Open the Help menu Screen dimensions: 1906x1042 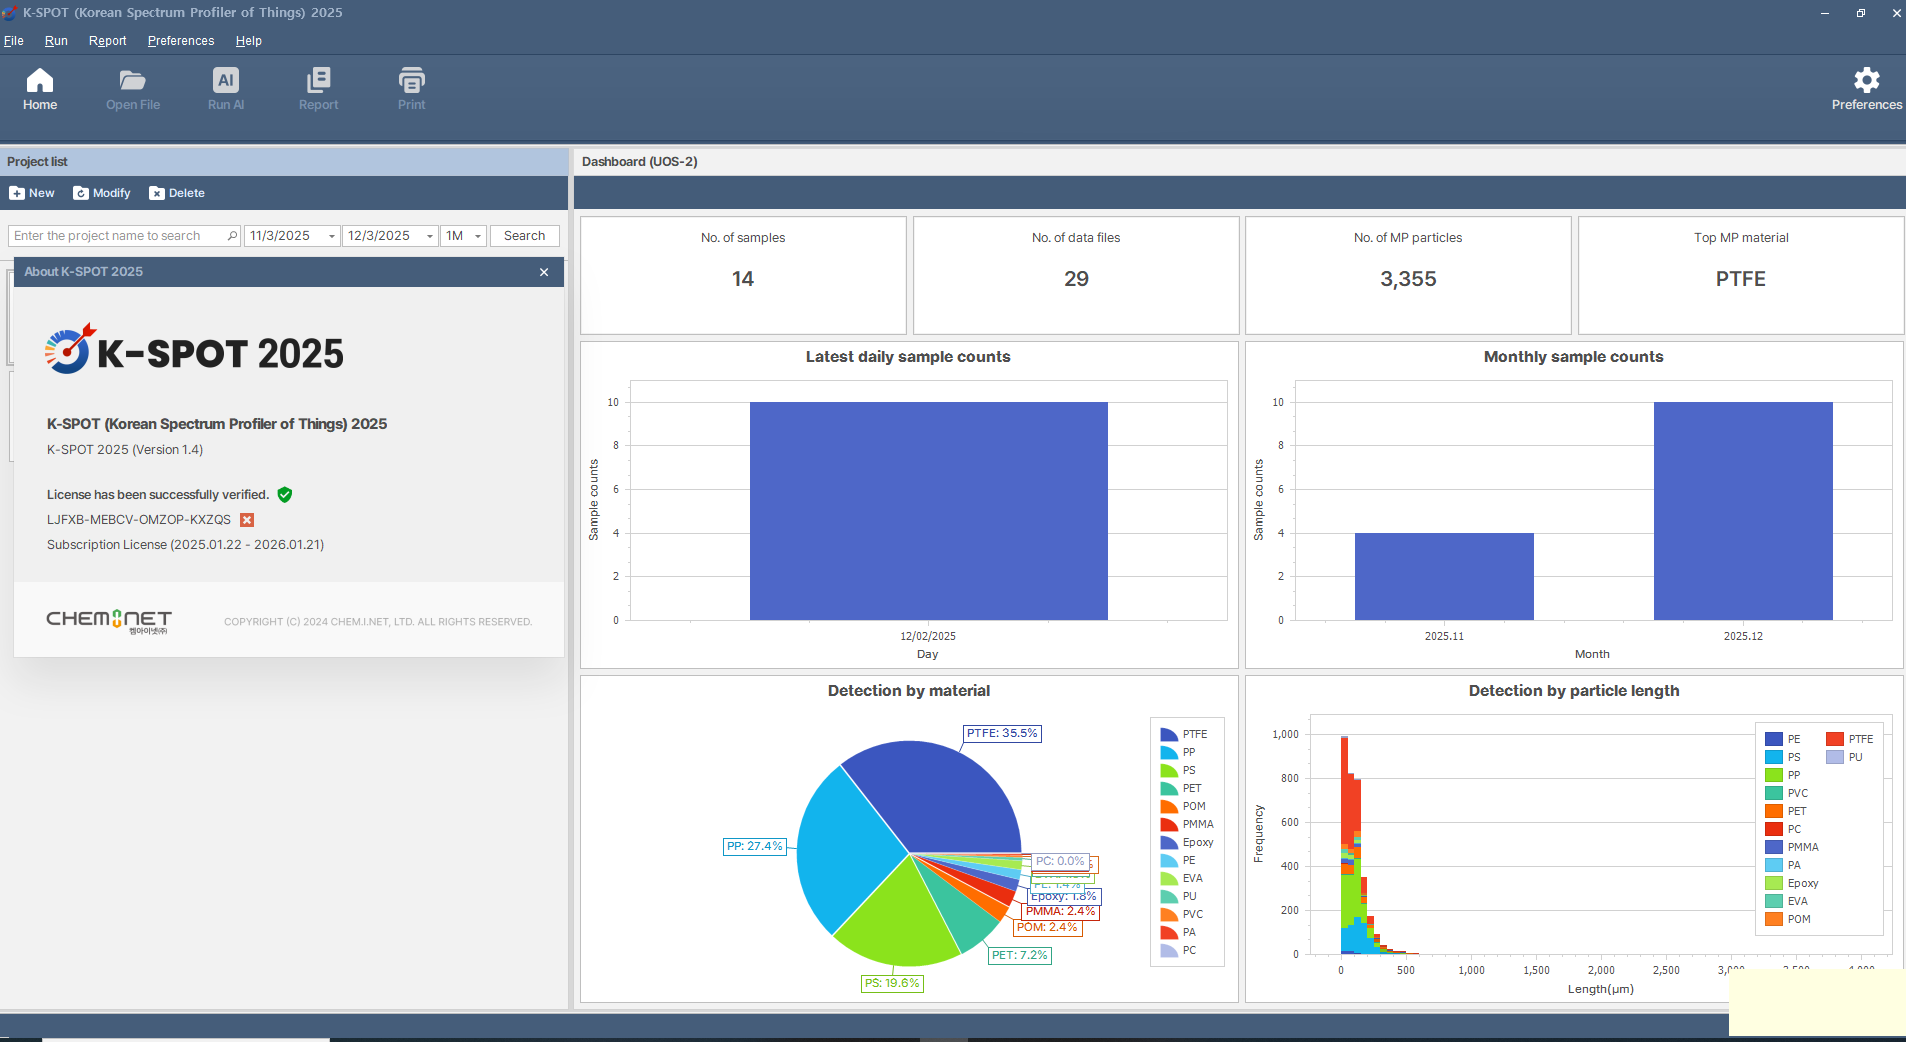click(248, 41)
